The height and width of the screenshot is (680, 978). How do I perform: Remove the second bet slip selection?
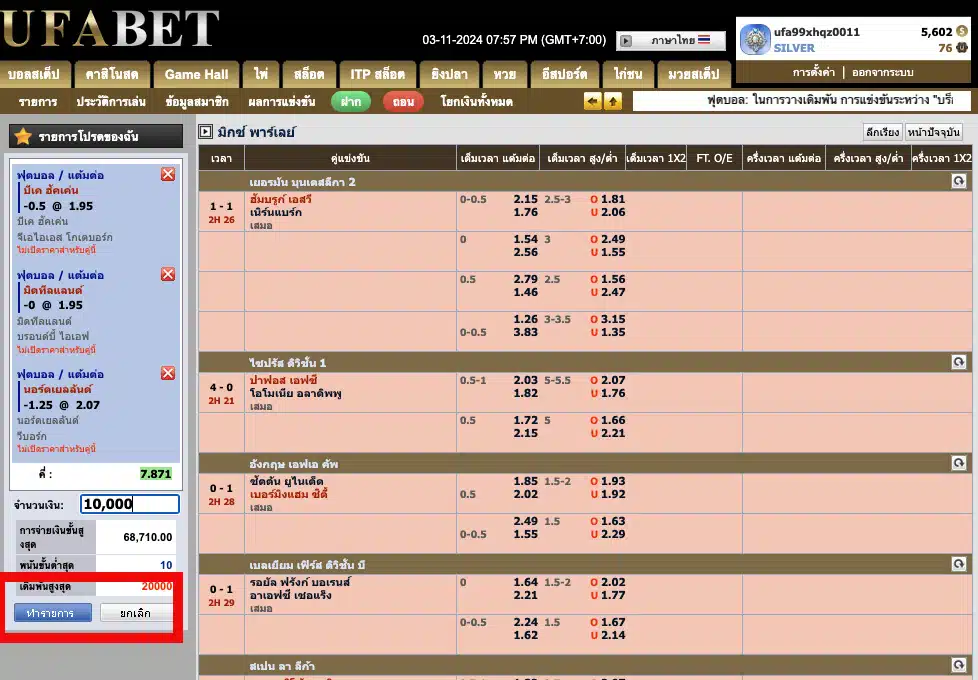(x=168, y=274)
